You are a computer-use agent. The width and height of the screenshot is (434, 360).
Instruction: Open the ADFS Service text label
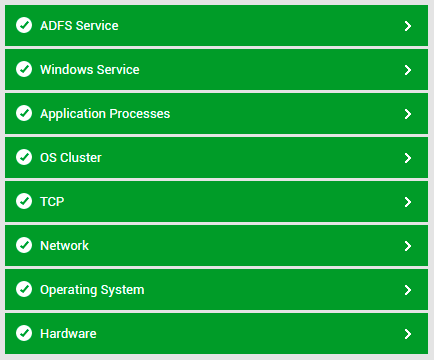tap(79, 26)
